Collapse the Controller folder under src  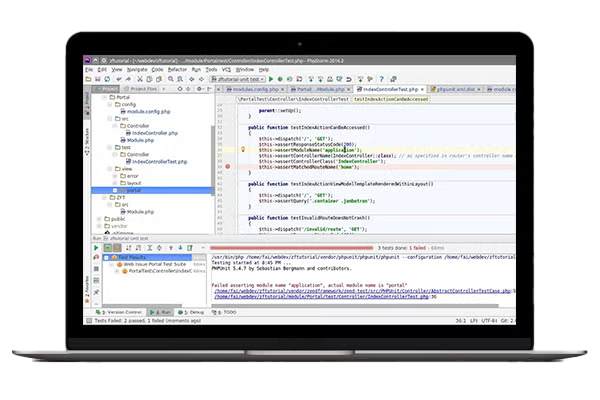(x=113, y=125)
